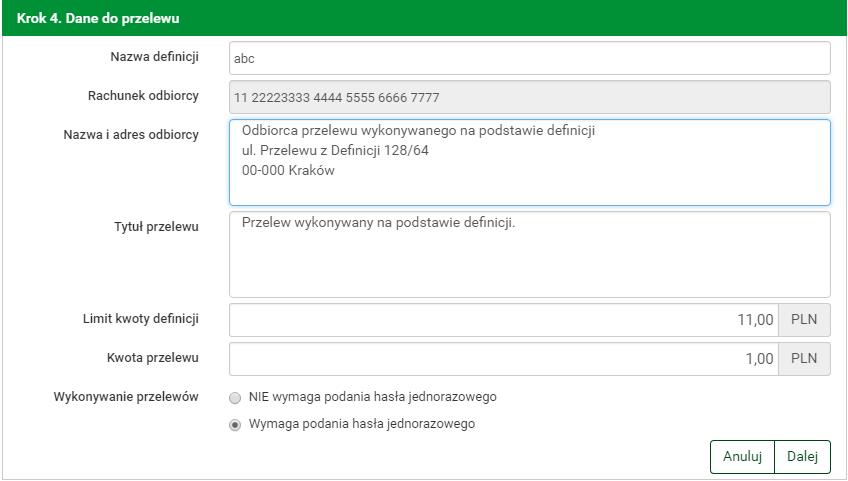848x481 pixels.
Task: Click the line 'ul. Przelewu z Definicji 128/64'
Action: pyautogui.click(x=335, y=150)
